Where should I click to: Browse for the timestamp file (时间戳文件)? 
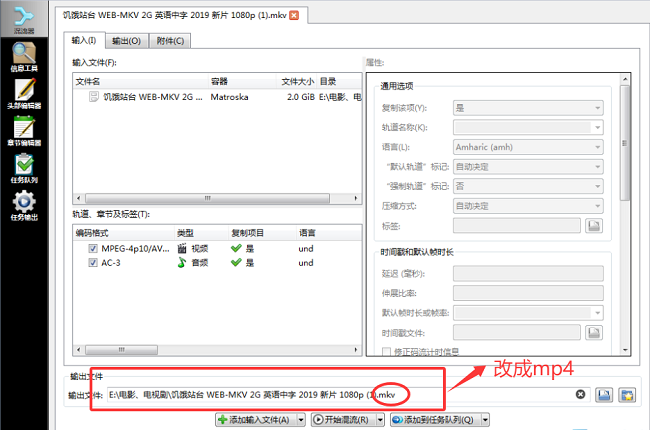pos(594,333)
